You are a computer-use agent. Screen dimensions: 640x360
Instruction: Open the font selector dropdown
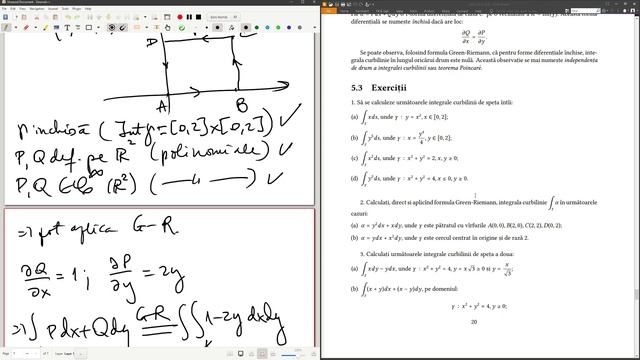[223, 17]
